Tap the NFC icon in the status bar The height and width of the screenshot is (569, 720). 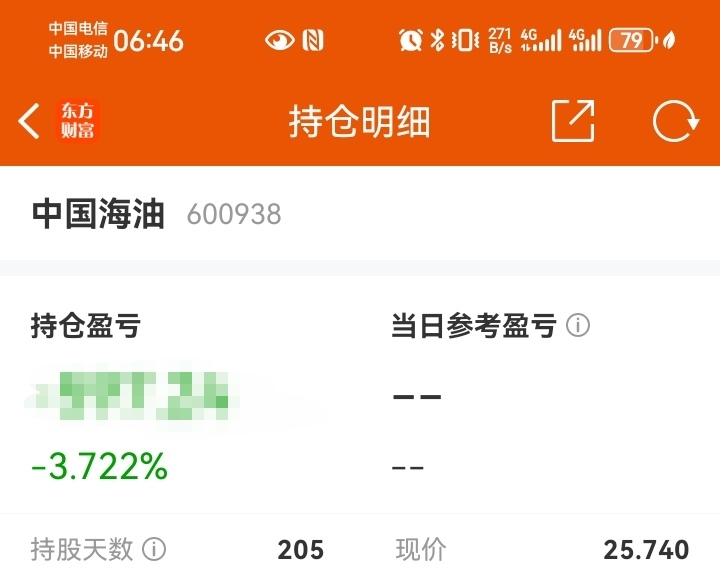(x=313, y=40)
